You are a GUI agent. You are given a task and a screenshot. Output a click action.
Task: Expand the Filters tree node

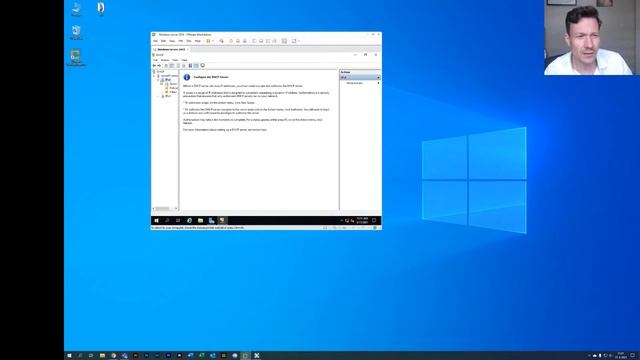[162, 92]
